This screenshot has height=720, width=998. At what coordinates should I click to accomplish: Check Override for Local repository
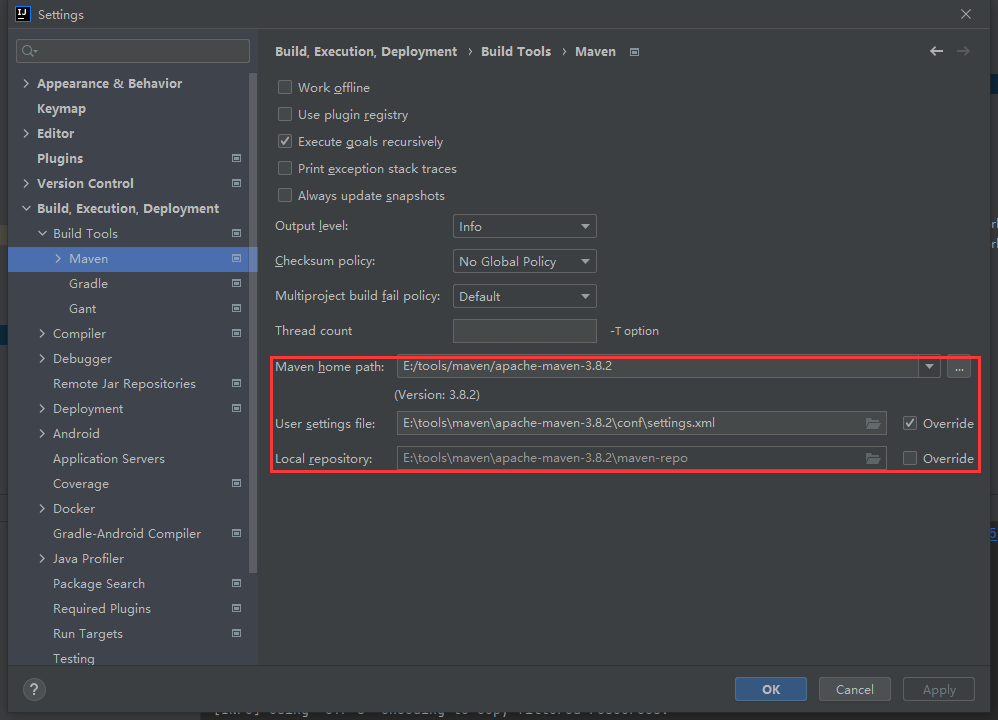point(910,458)
